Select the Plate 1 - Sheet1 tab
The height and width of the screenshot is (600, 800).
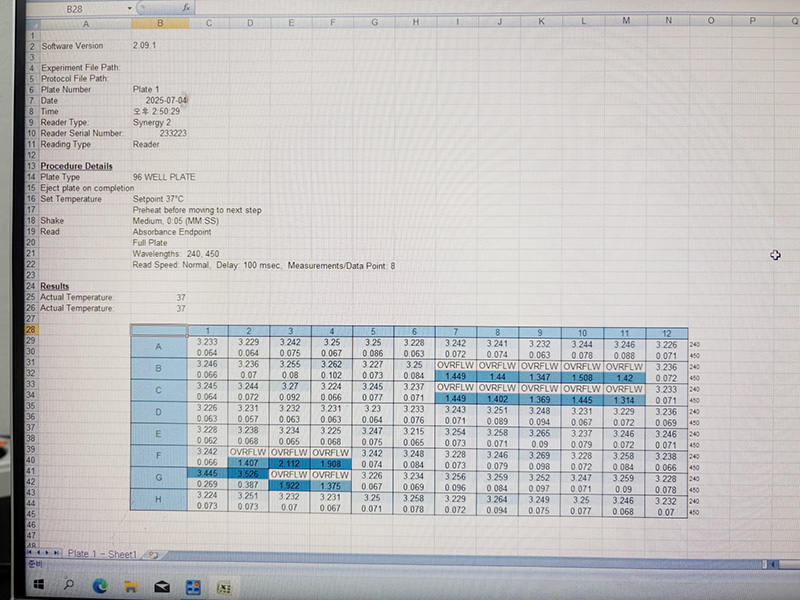click(x=102, y=553)
